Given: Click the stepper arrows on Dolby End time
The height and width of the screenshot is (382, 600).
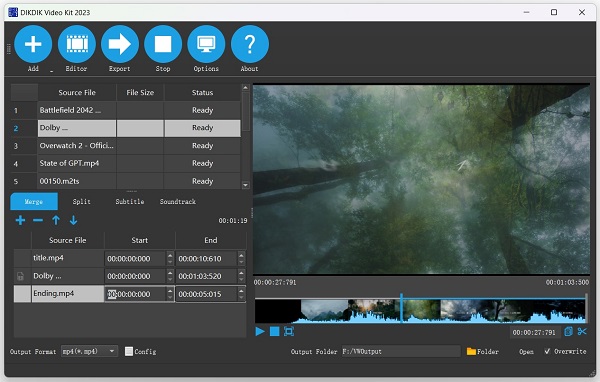Looking at the screenshot, I should (x=241, y=276).
